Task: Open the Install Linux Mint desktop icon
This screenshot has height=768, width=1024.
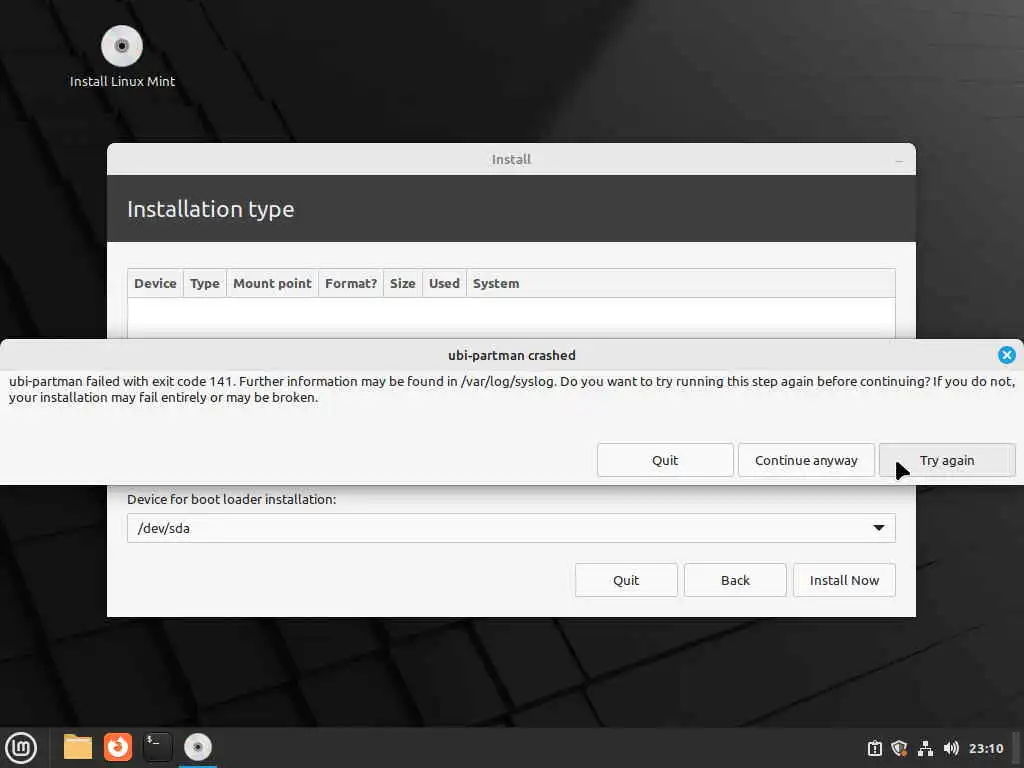Action: pyautogui.click(x=122, y=57)
